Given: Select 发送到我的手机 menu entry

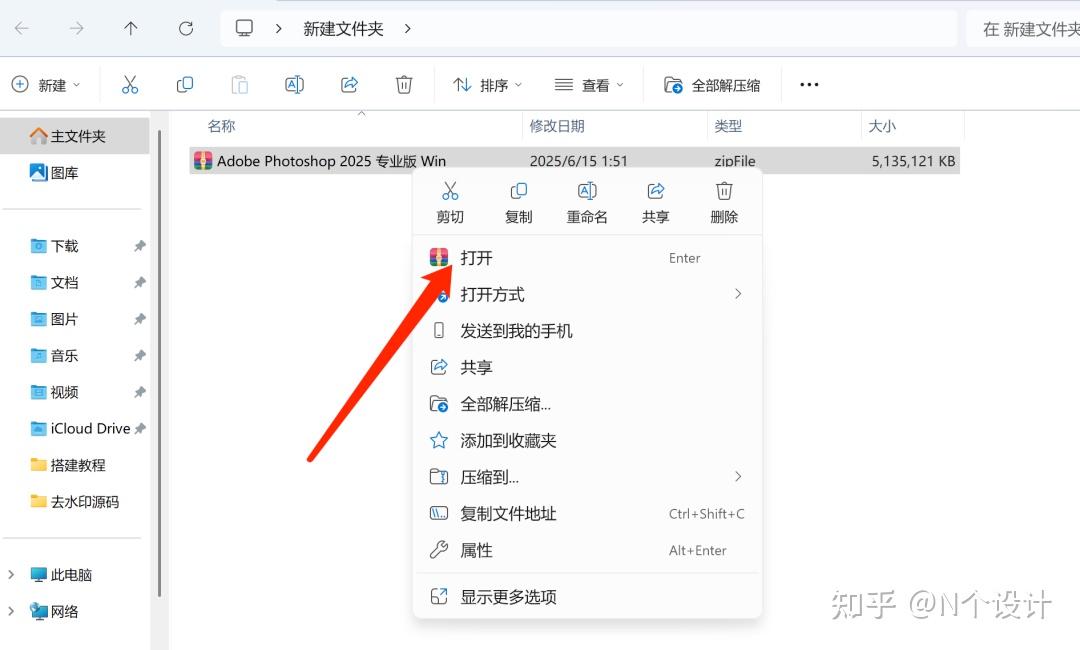Looking at the screenshot, I should [588, 331].
